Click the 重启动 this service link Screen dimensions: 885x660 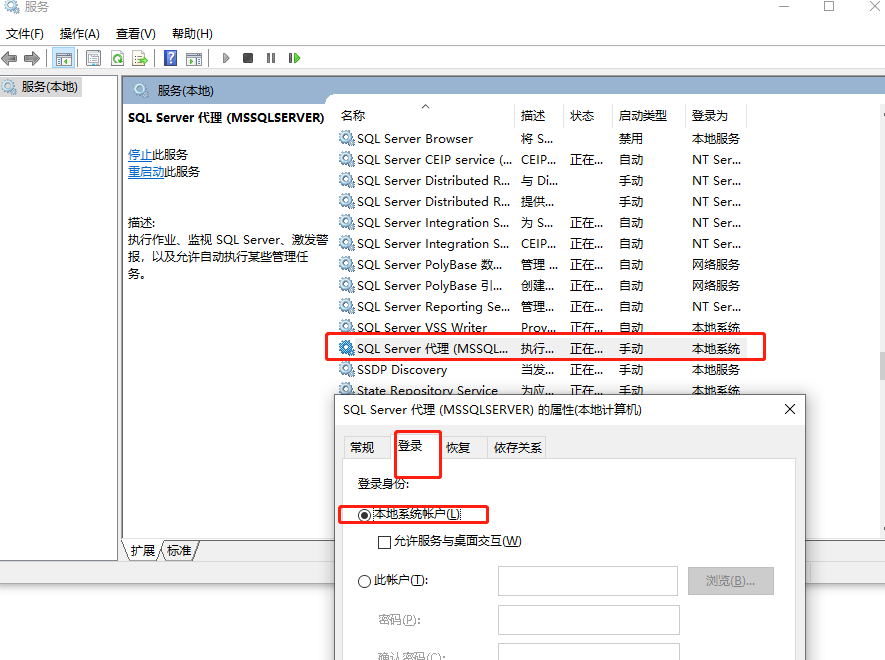point(146,171)
